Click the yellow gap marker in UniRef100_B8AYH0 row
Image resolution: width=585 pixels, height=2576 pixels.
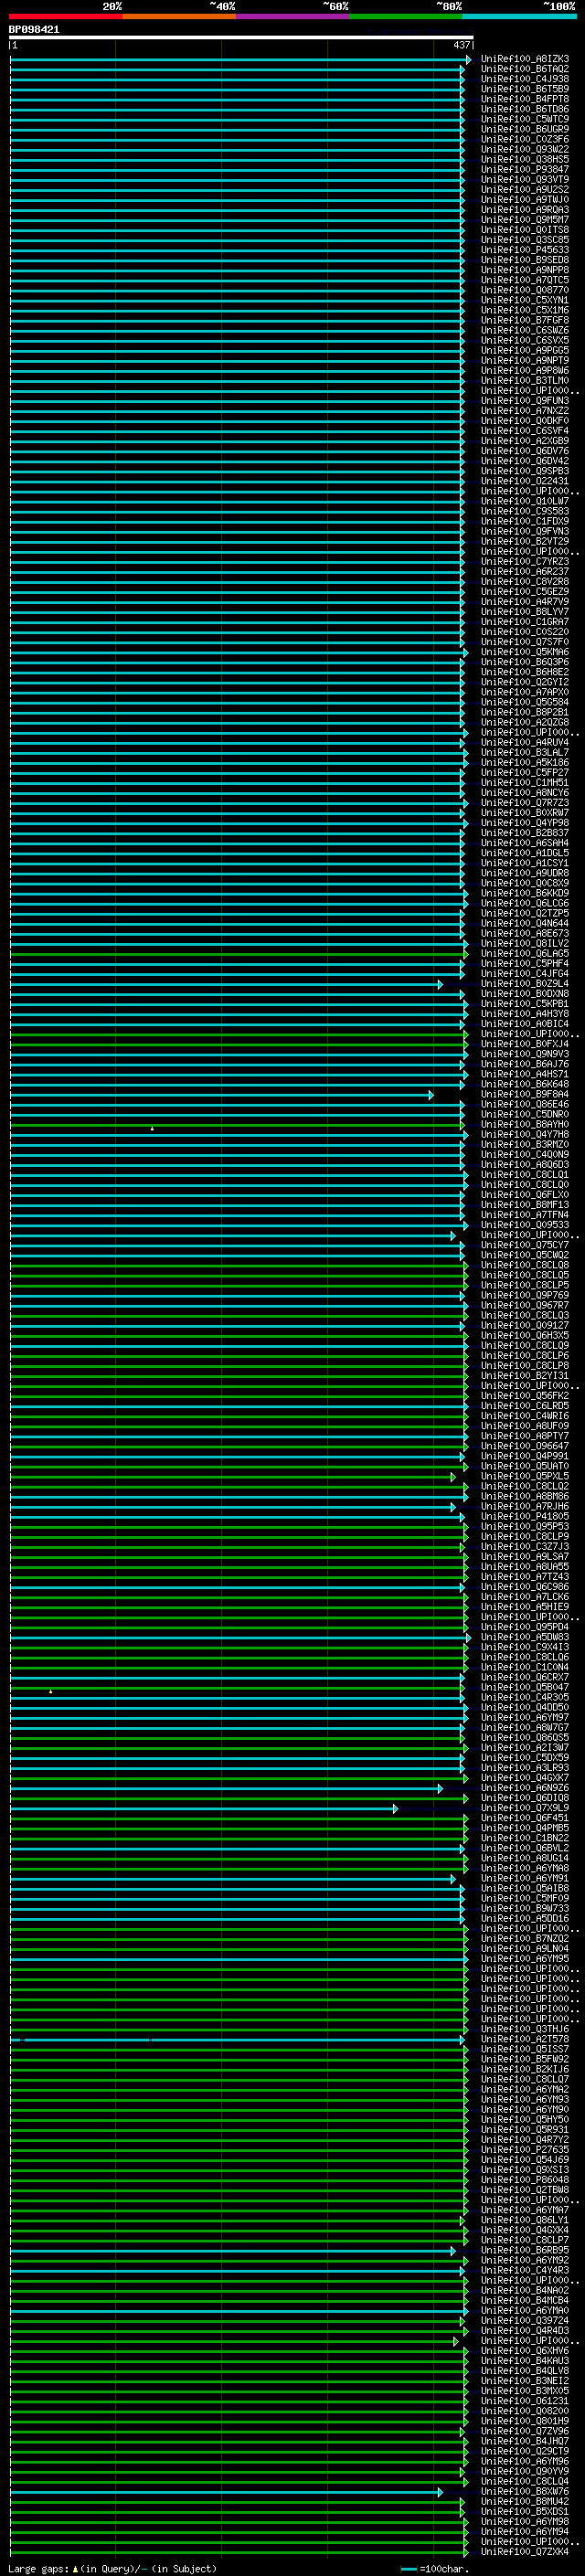tap(152, 1128)
